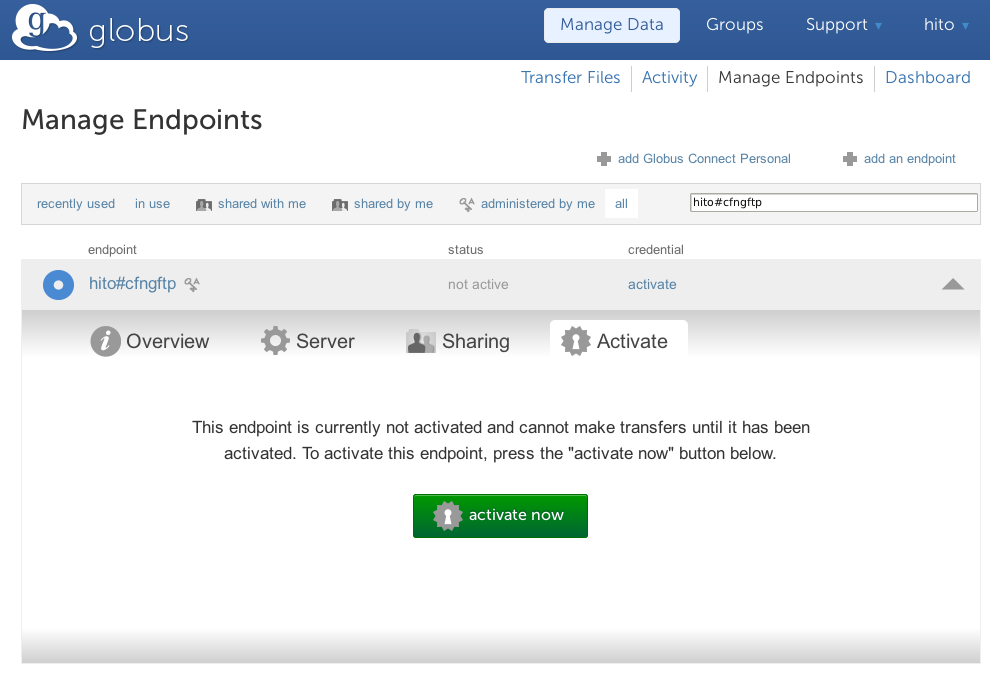Switch to the Activity page
The image size is (990, 673).
pyautogui.click(x=669, y=78)
